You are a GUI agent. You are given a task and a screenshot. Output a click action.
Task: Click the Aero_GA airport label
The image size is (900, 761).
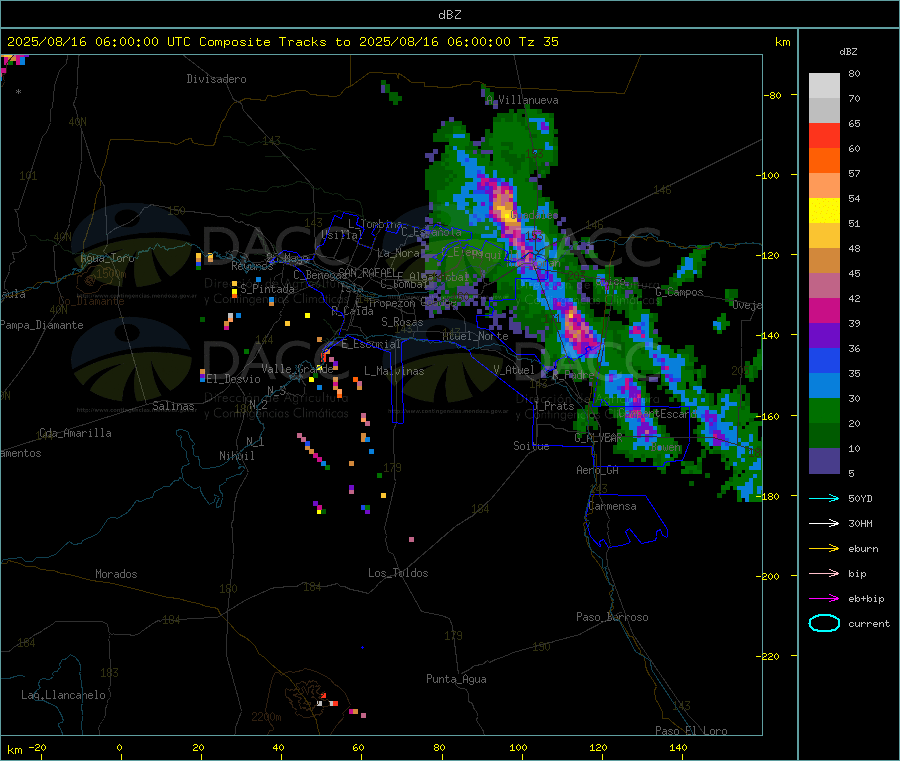coord(598,470)
